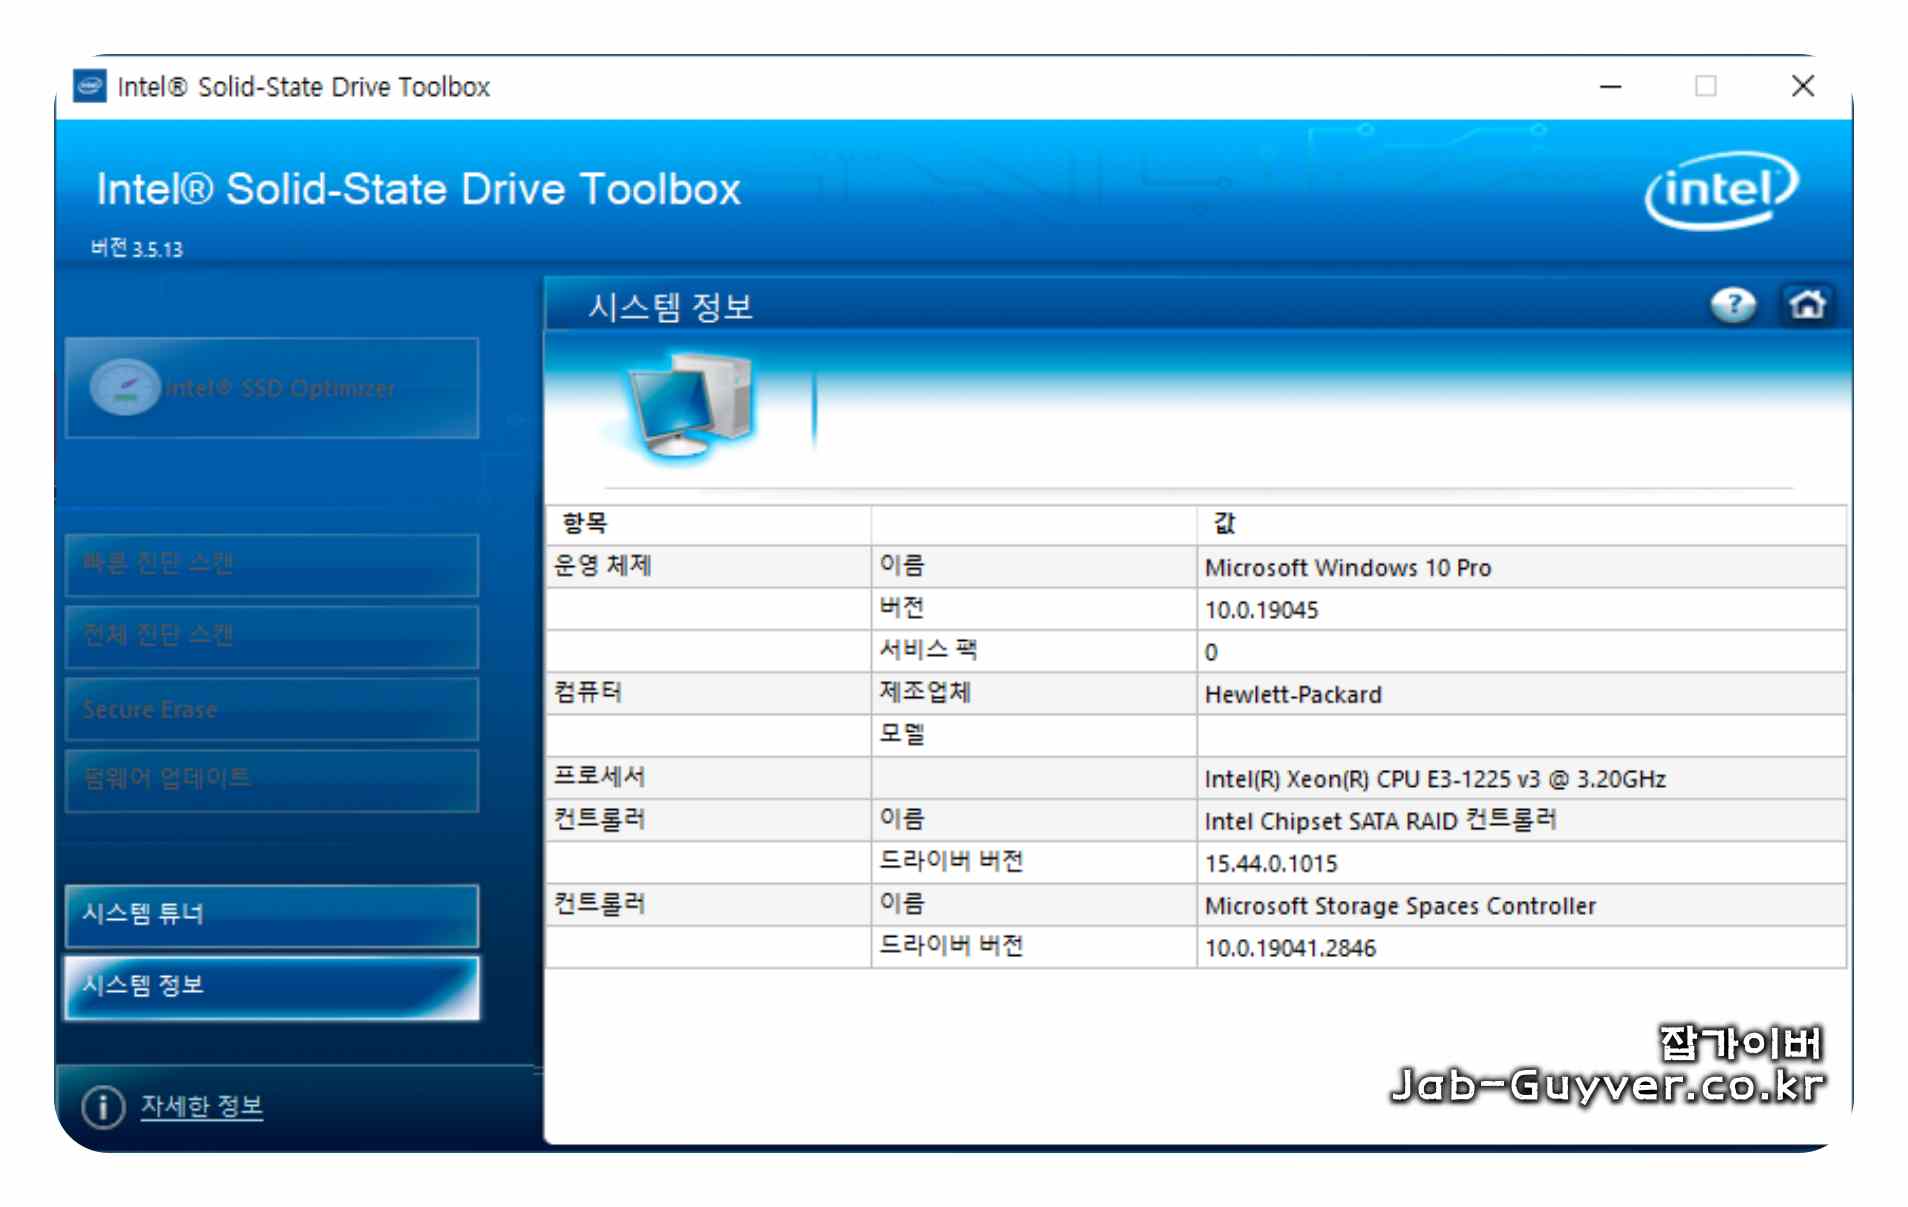The image size is (1908, 1207).
Task: Open 시스템 튜너
Action: tap(272, 915)
